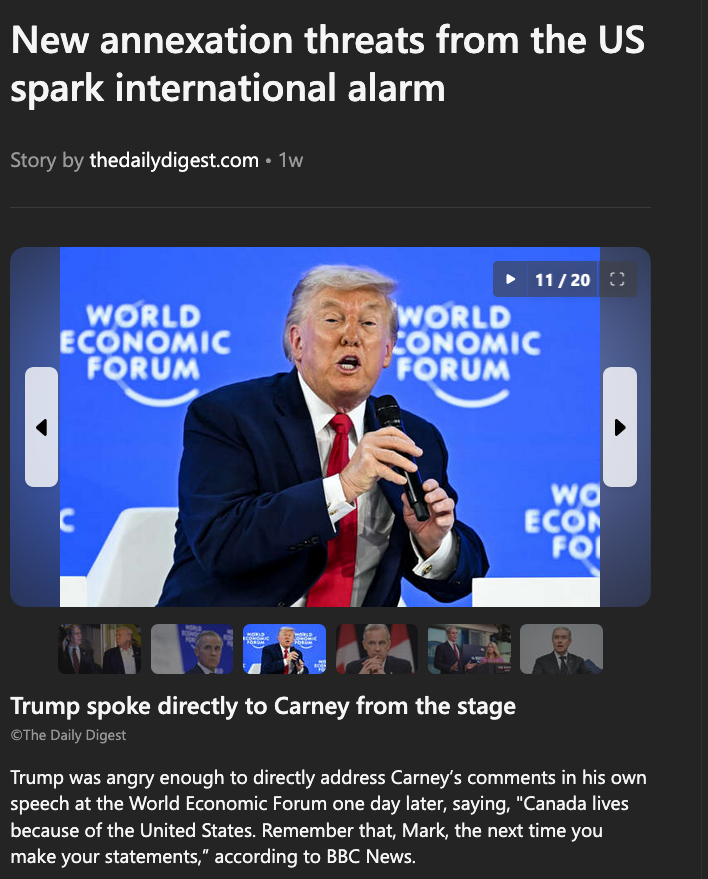Select thumbnail with Canadian flags behind man
This screenshot has width=708, height=879.
[x=377, y=649]
